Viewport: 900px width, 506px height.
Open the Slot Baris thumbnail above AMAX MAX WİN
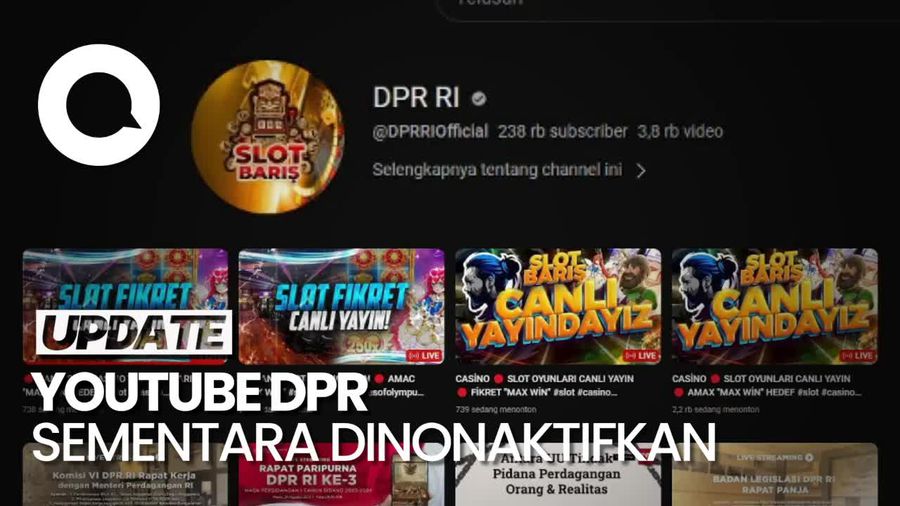click(774, 306)
